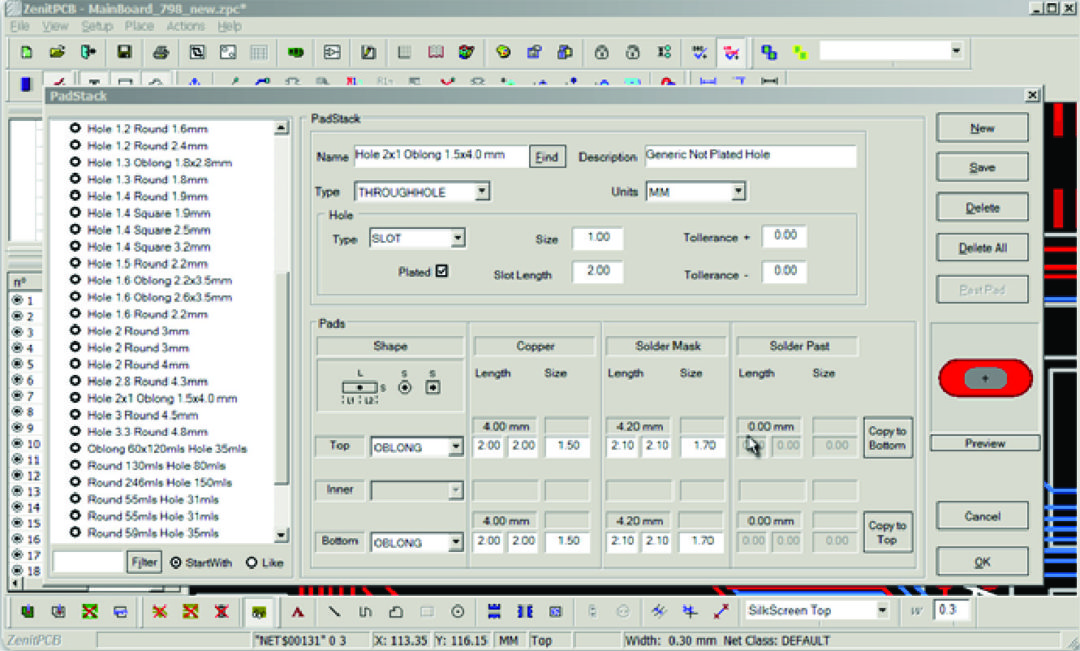Click the red oblong pad preview

pos(984,379)
